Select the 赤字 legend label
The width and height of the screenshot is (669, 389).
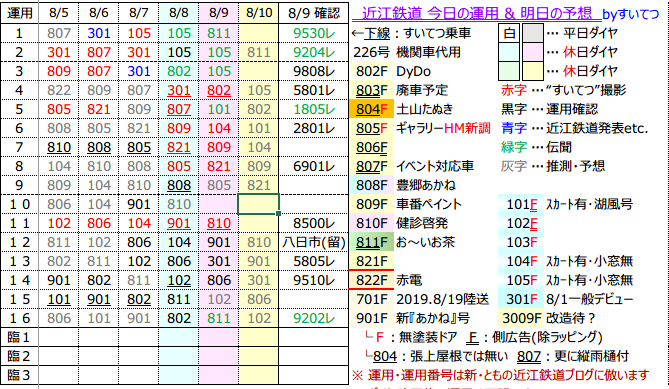coord(514,90)
